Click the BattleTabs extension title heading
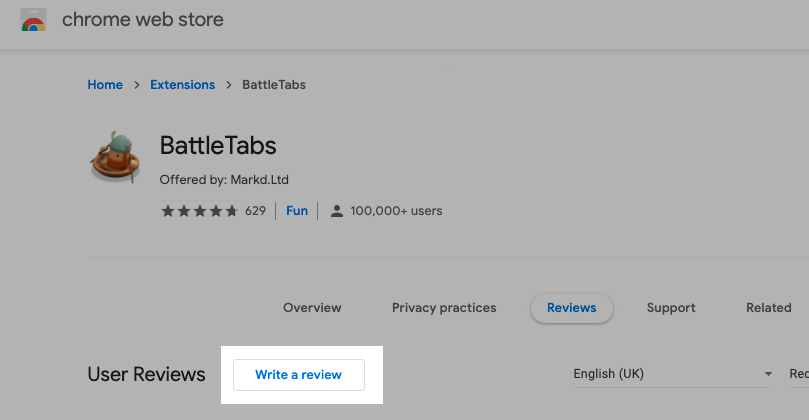 (218, 146)
